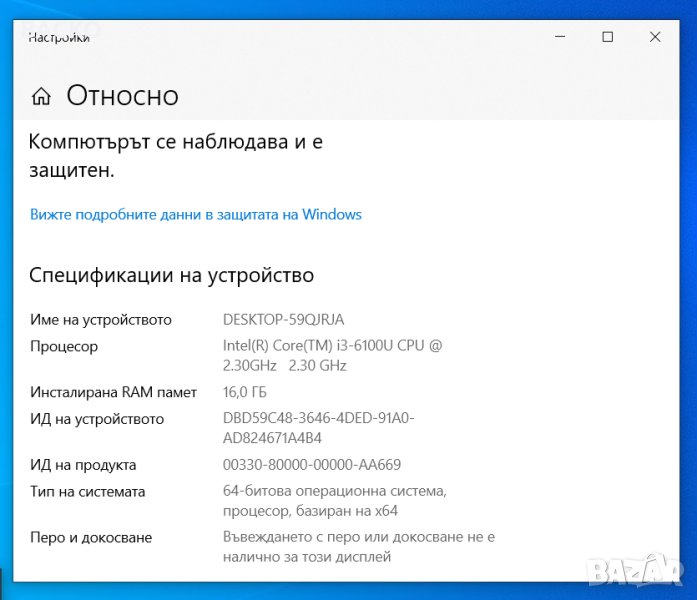697x600 pixels.
Task: Click the Име на устройството label
Action: click(x=100, y=320)
